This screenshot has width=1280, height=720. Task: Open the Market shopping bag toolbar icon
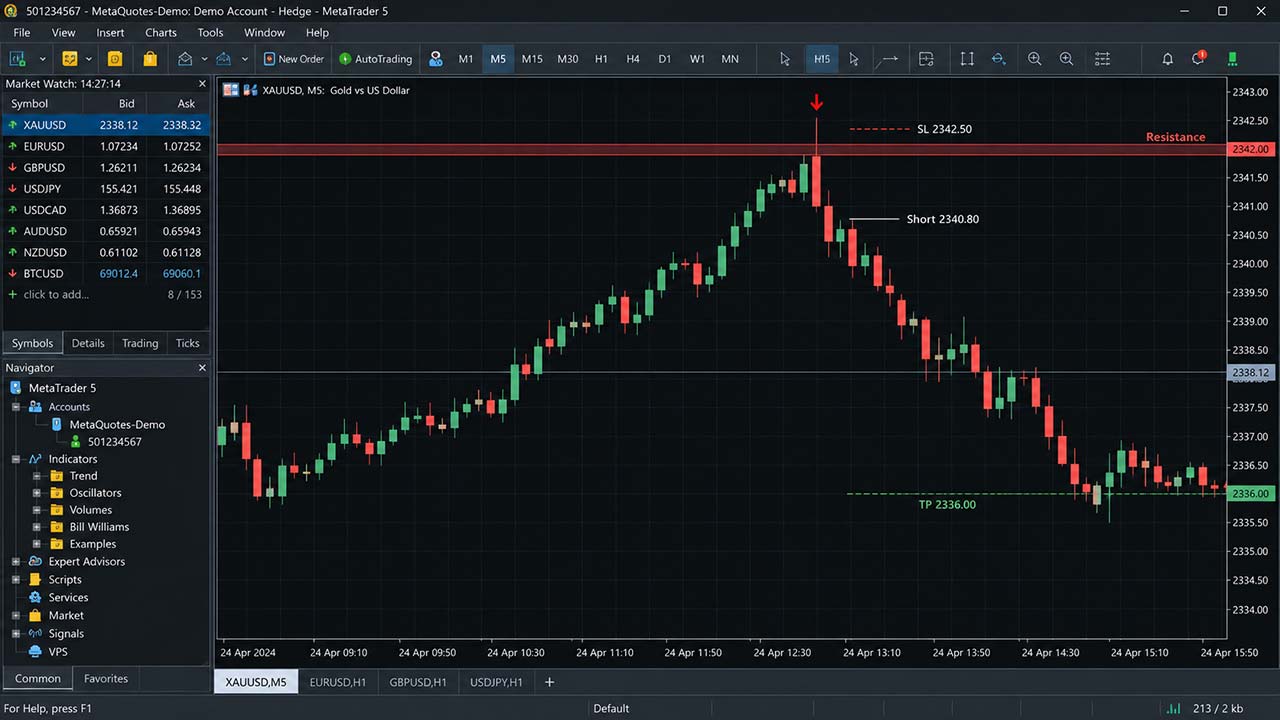(x=149, y=59)
